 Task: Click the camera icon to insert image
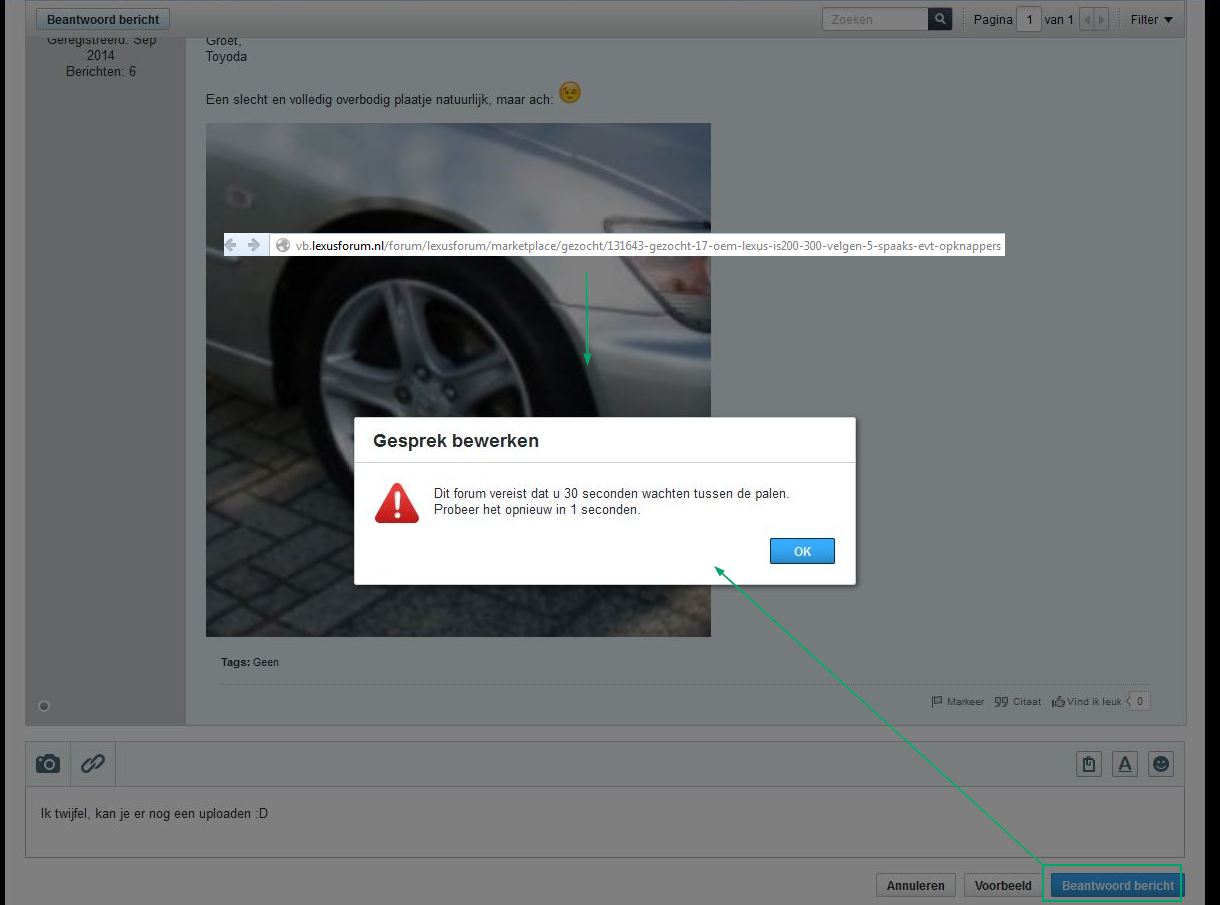pyautogui.click(x=48, y=764)
